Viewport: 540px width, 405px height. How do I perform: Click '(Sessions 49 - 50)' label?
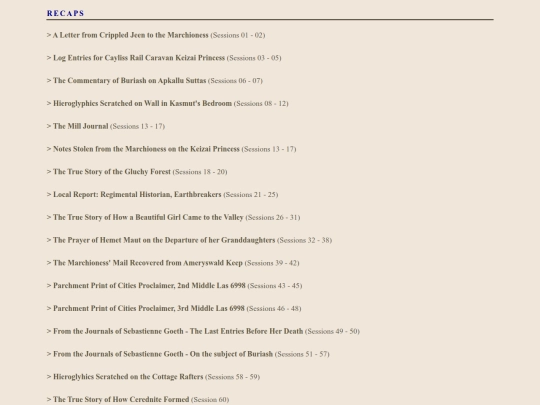pyautogui.click(x=332, y=331)
